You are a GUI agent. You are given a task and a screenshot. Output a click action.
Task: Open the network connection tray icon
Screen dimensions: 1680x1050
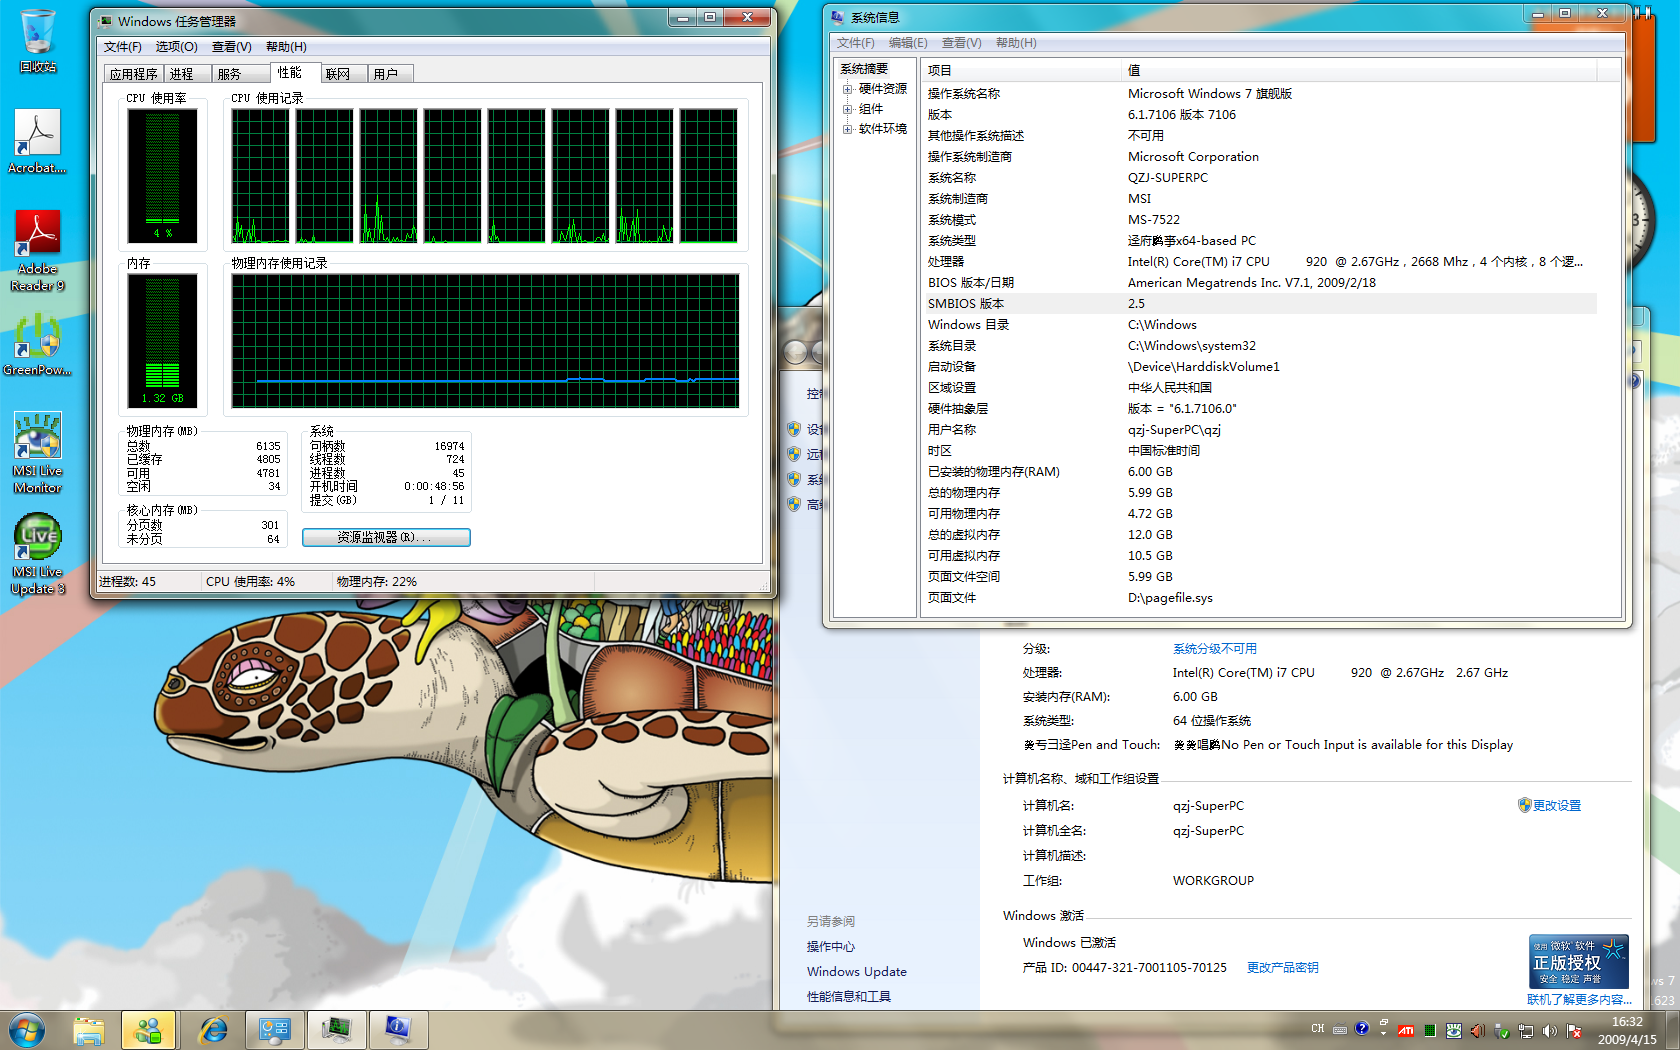pyautogui.click(x=1526, y=1031)
